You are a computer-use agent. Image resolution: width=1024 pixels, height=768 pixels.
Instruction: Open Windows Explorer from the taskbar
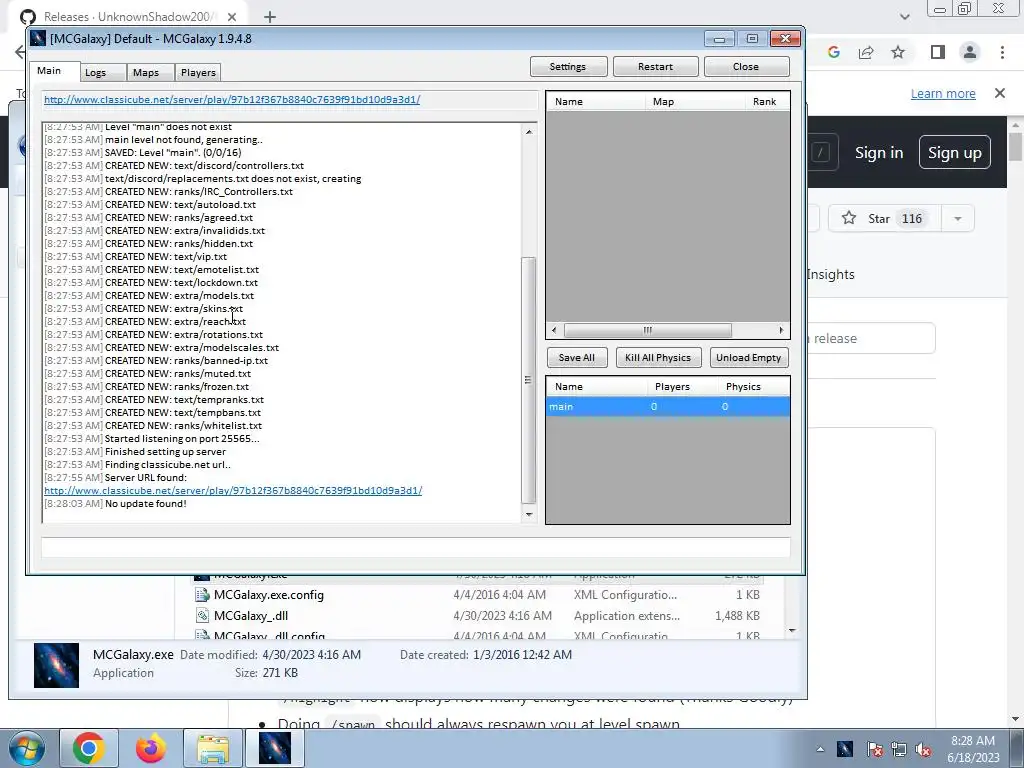[213, 748]
